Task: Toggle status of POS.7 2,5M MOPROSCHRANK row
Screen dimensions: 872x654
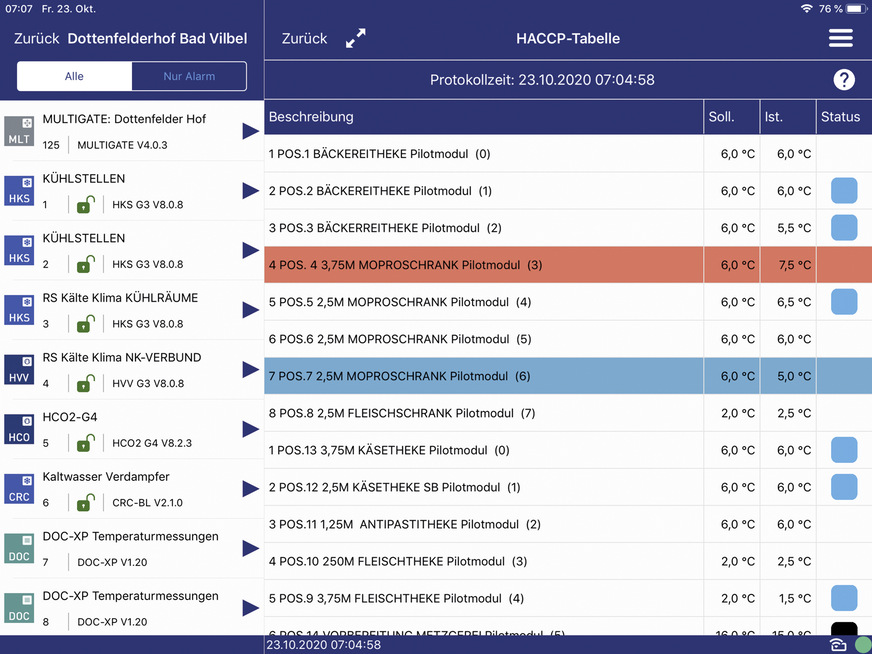Action: click(842, 376)
